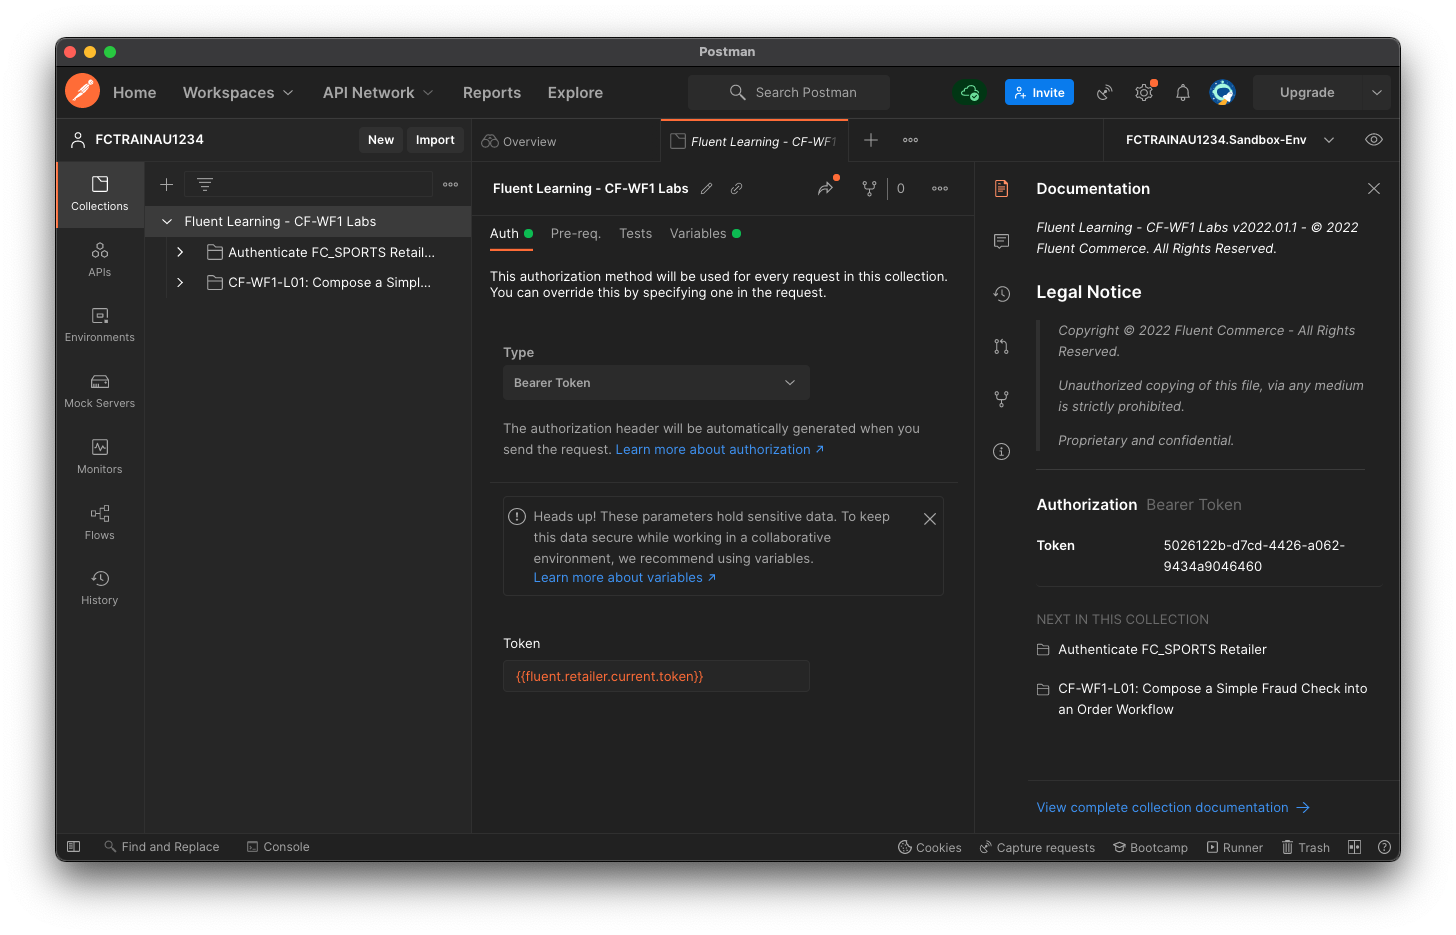Open Changelog icon in right sidebar
The image size is (1456, 935).
point(1001,294)
